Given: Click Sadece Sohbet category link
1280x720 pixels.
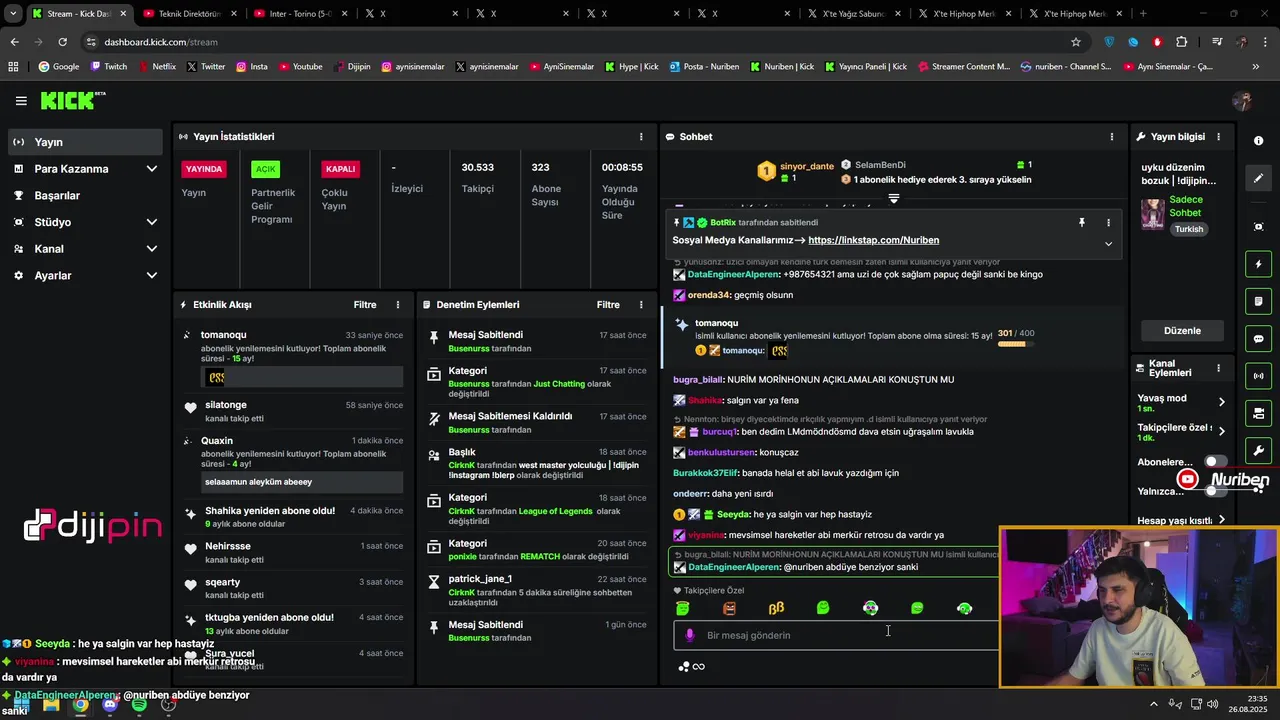Looking at the screenshot, I should pyautogui.click(x=1186, y=206).
